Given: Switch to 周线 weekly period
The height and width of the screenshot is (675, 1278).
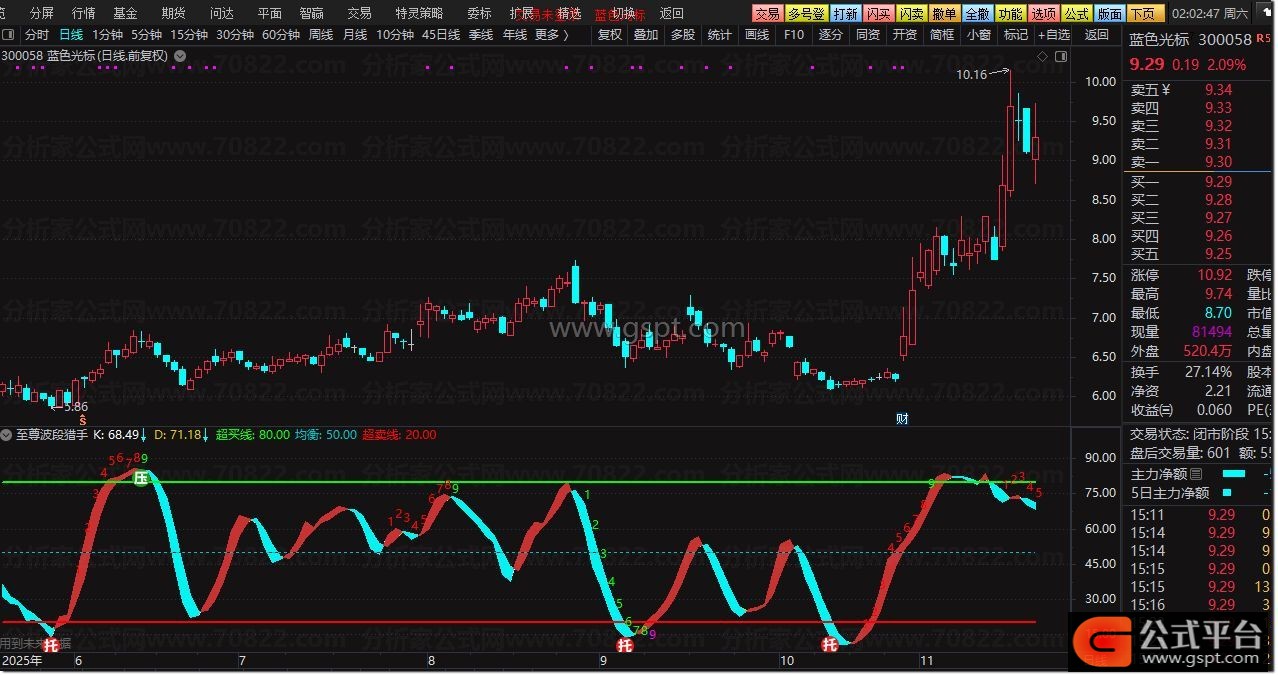Looking at the screenshot, I should coord(320,34).
